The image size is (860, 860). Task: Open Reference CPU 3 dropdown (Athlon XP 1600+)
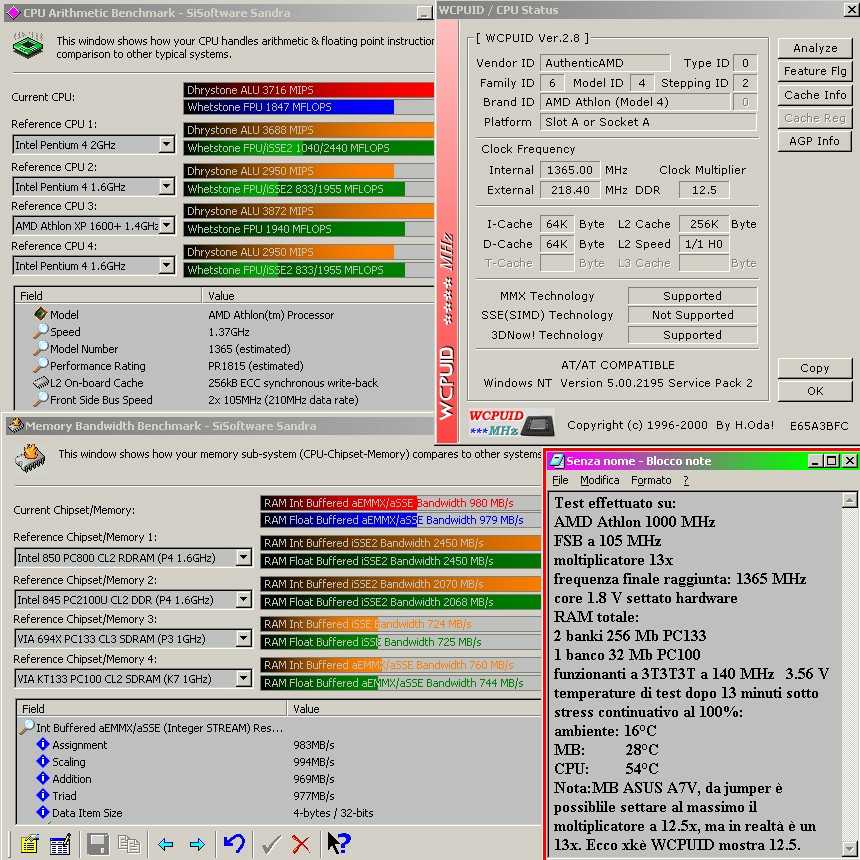[x=166, y=225]
